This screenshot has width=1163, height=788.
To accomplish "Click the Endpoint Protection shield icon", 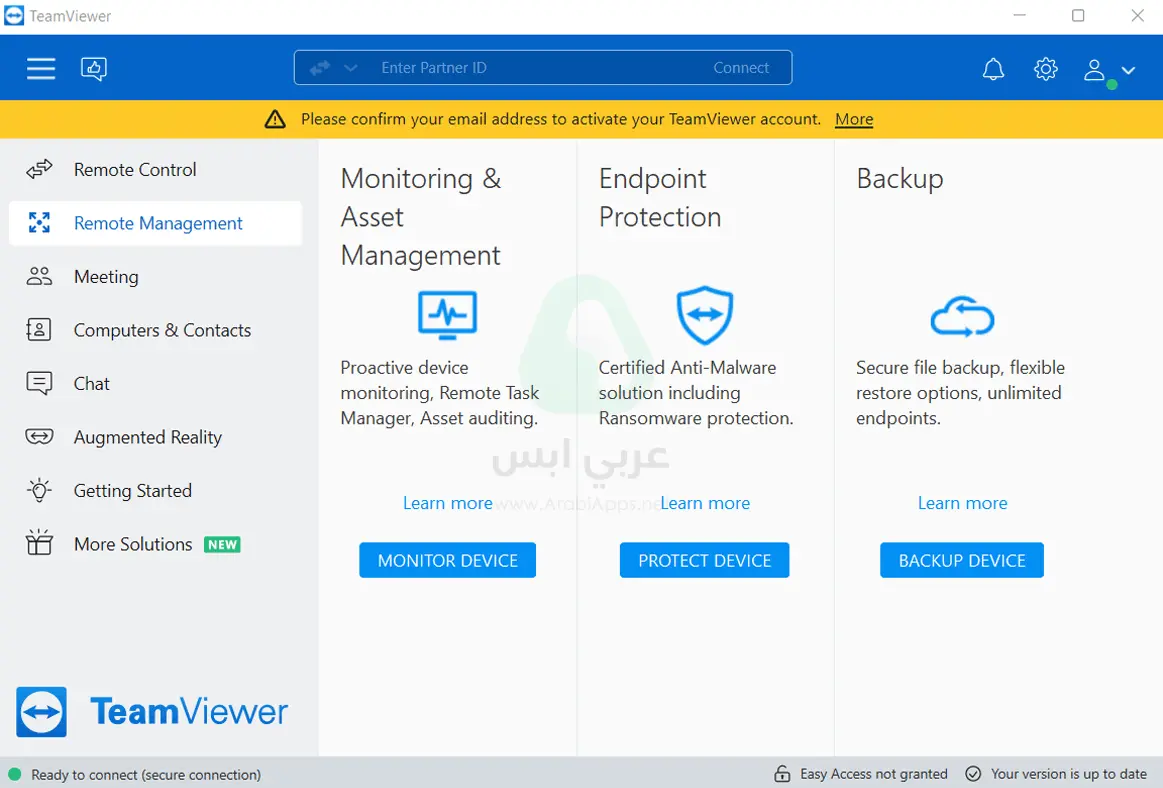I will tap(705, 316).
